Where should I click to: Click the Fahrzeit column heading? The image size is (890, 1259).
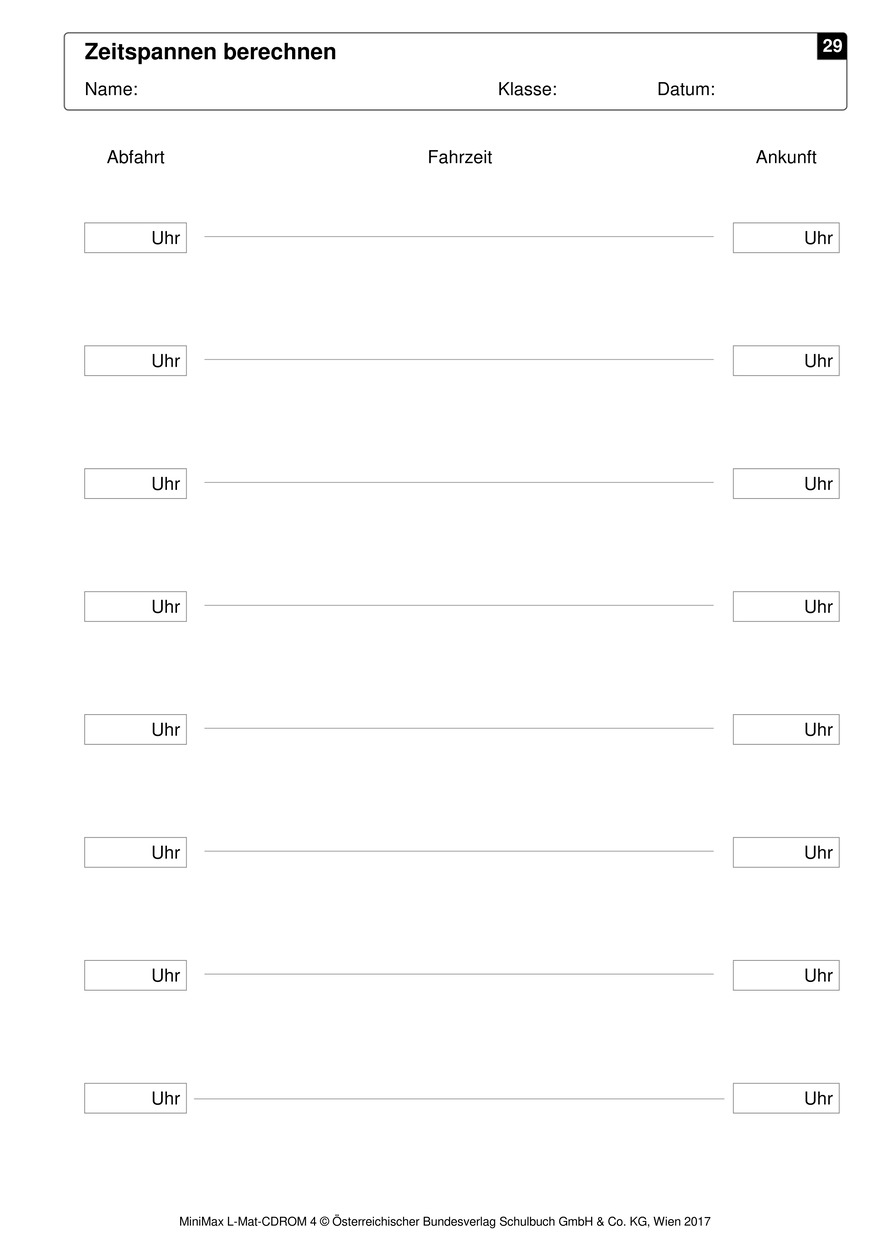[x=460, y=157]
